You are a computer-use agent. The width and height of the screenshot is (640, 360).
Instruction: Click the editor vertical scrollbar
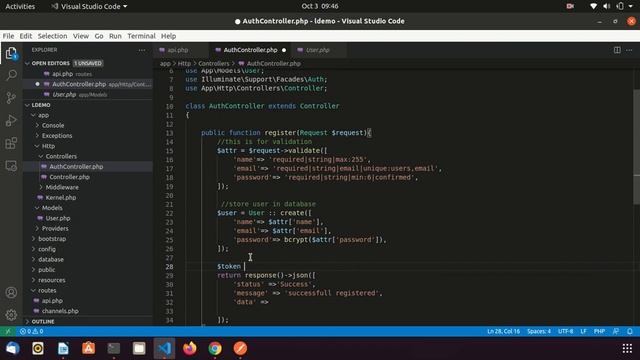636,147
